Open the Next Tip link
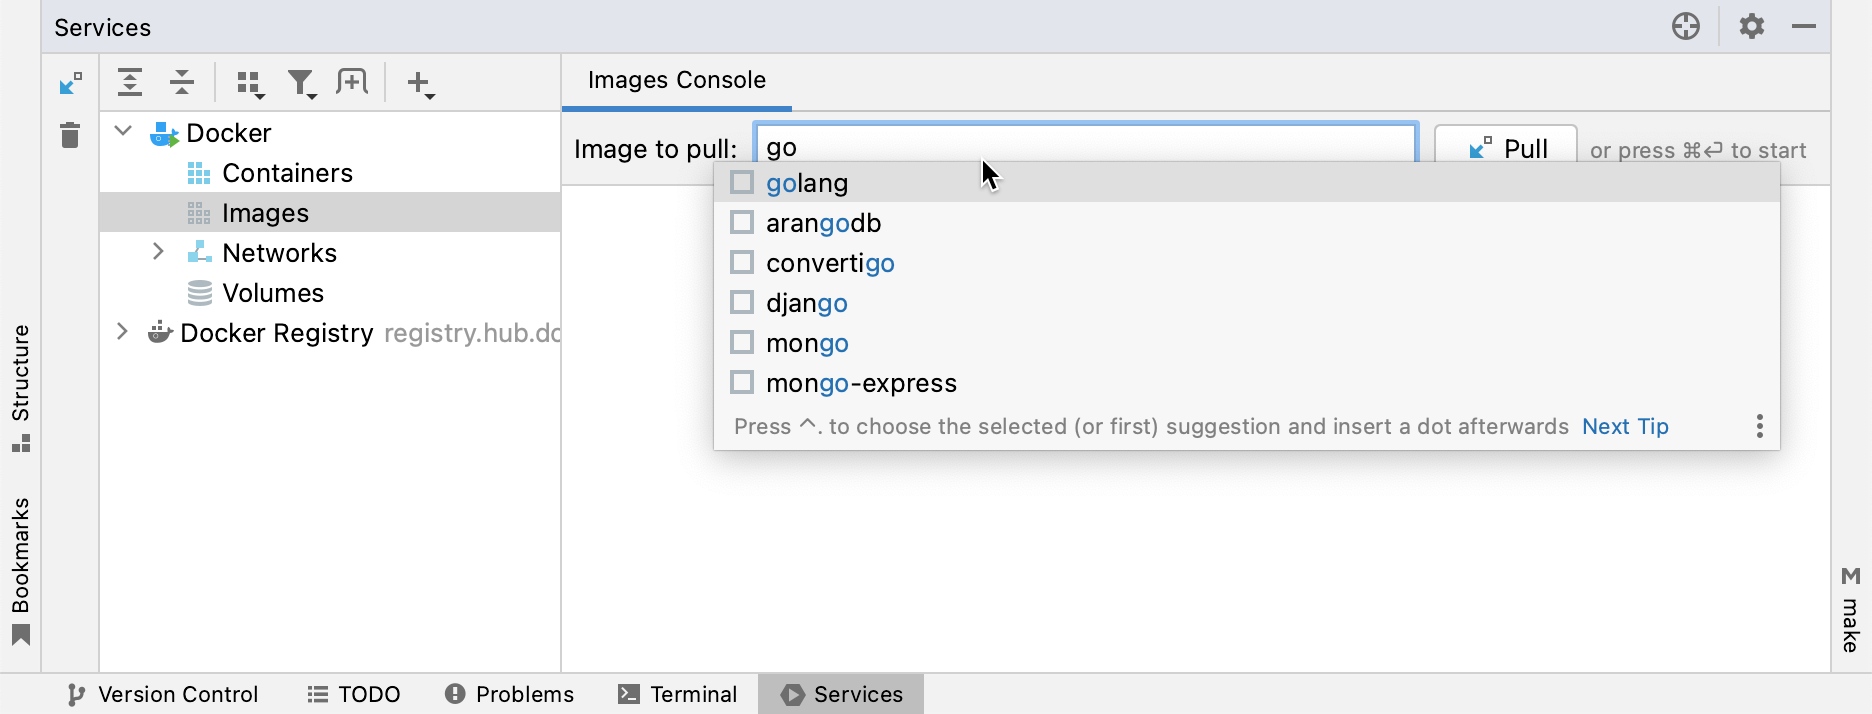 pyautogui.click(x=1625, y=426)
